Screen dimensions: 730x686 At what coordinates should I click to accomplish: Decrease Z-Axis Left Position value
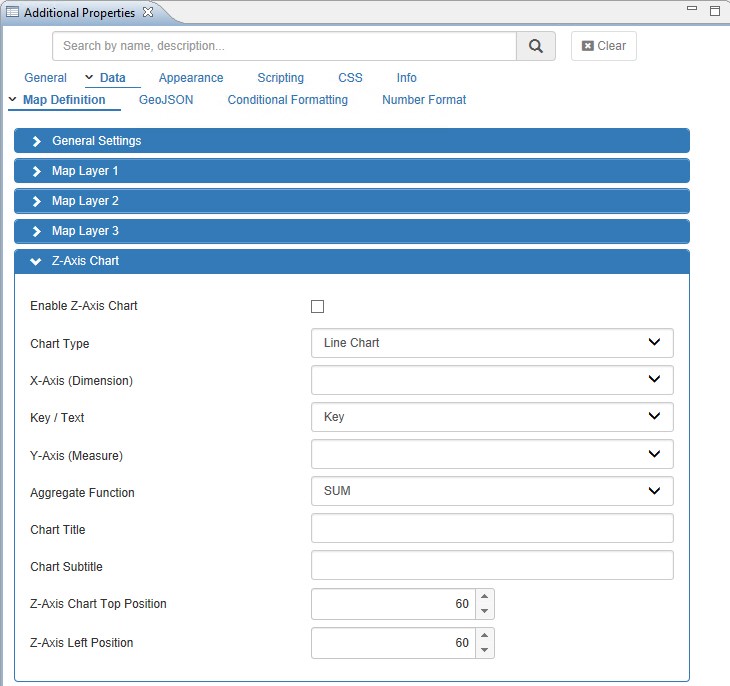(484, 650)
